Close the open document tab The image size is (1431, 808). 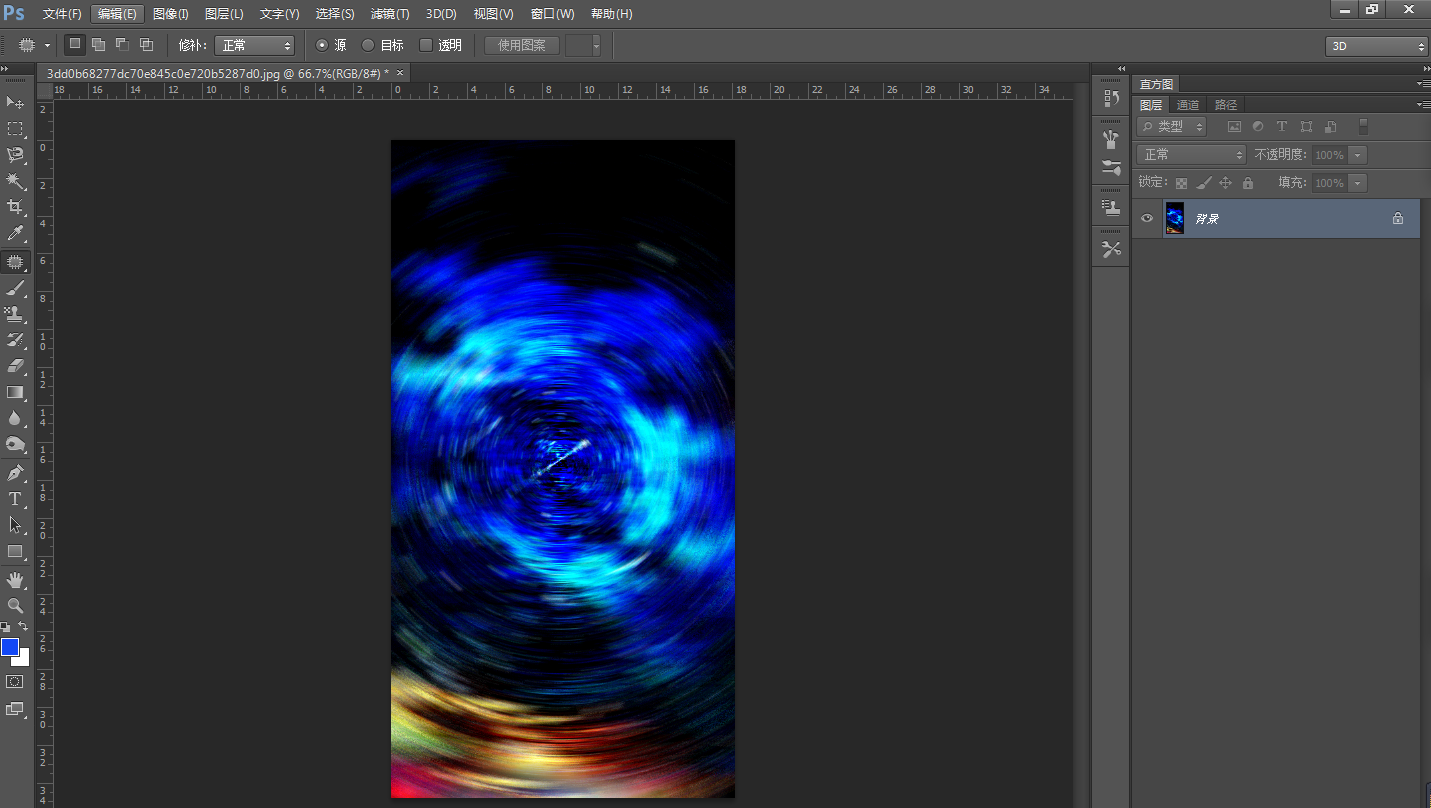pyautogui.click(x=400, y=73)
